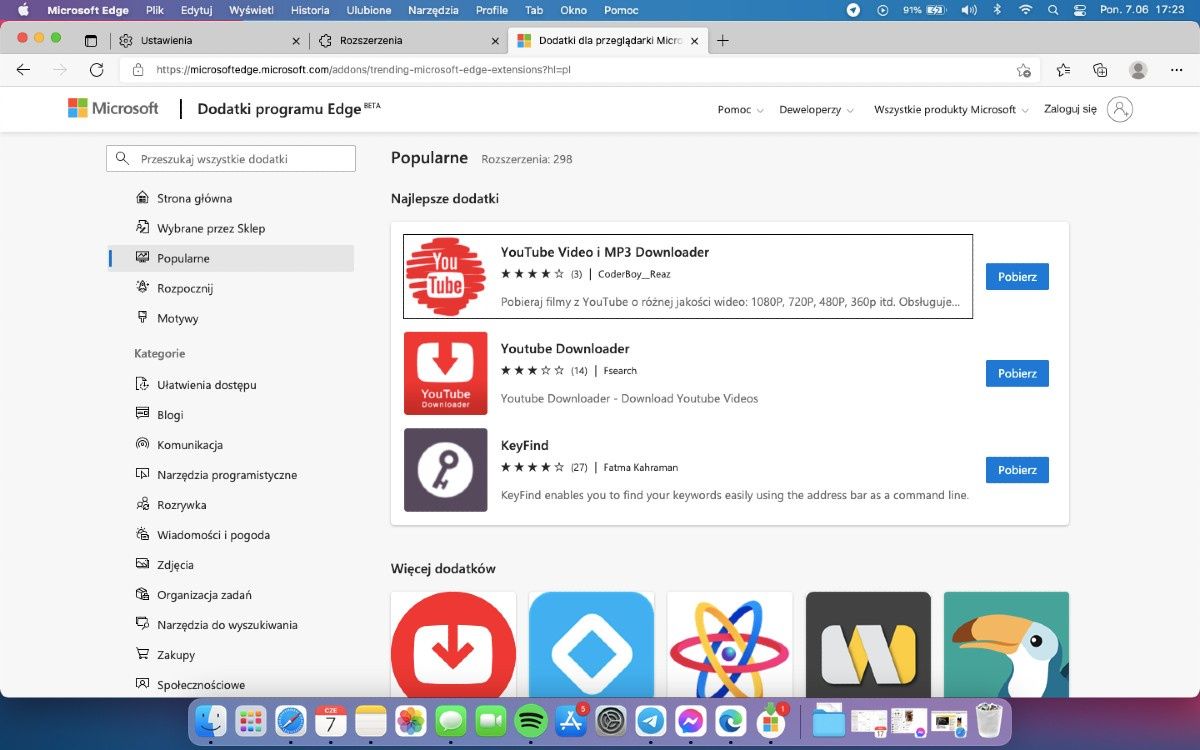Open the Edge settings ellipsis menu
The width and height of the screenshot is (1200, 750).
[1176, 70]
